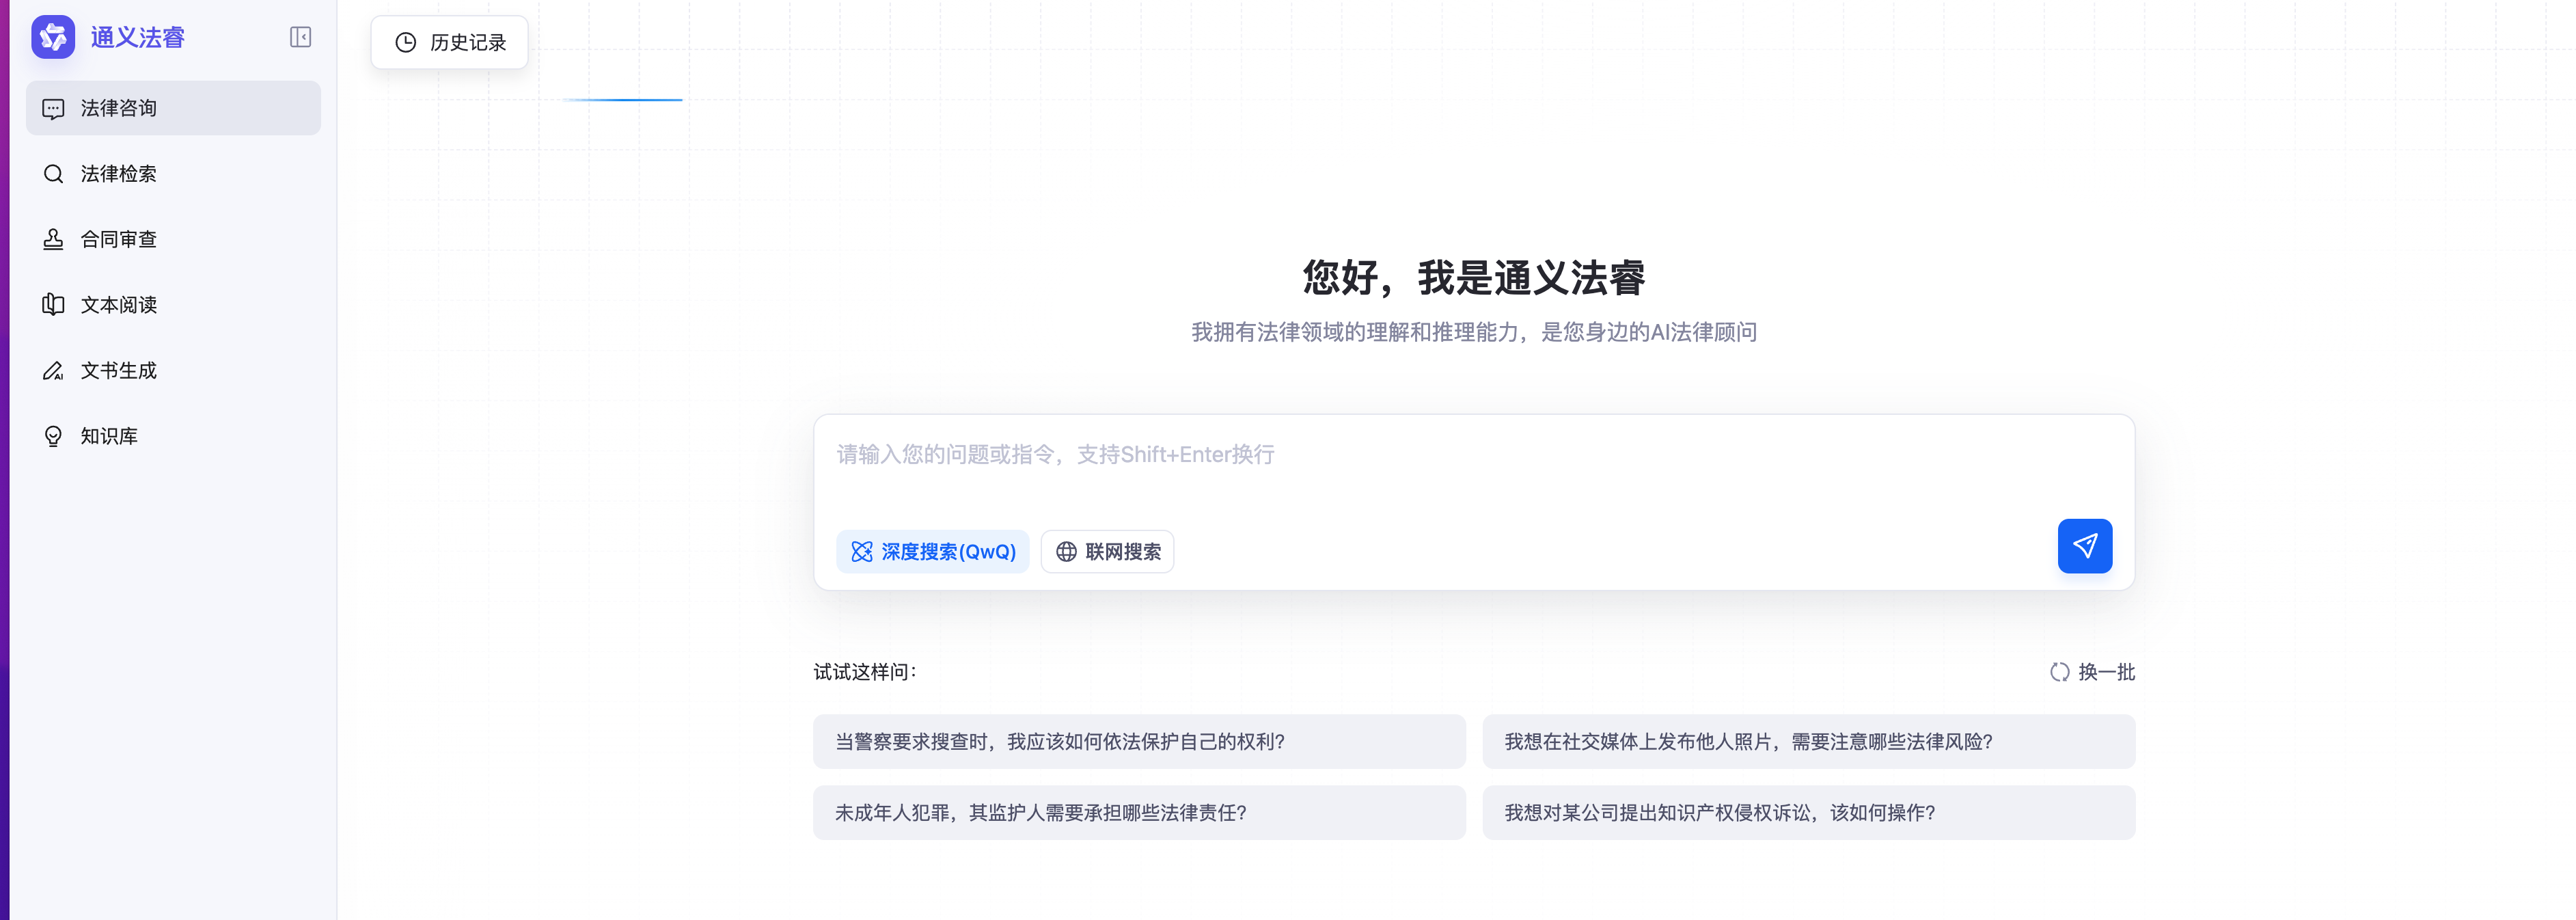Toggle 深度搜索(QwQ) mode
The image size is (2576, 920).
click(932, 552)
